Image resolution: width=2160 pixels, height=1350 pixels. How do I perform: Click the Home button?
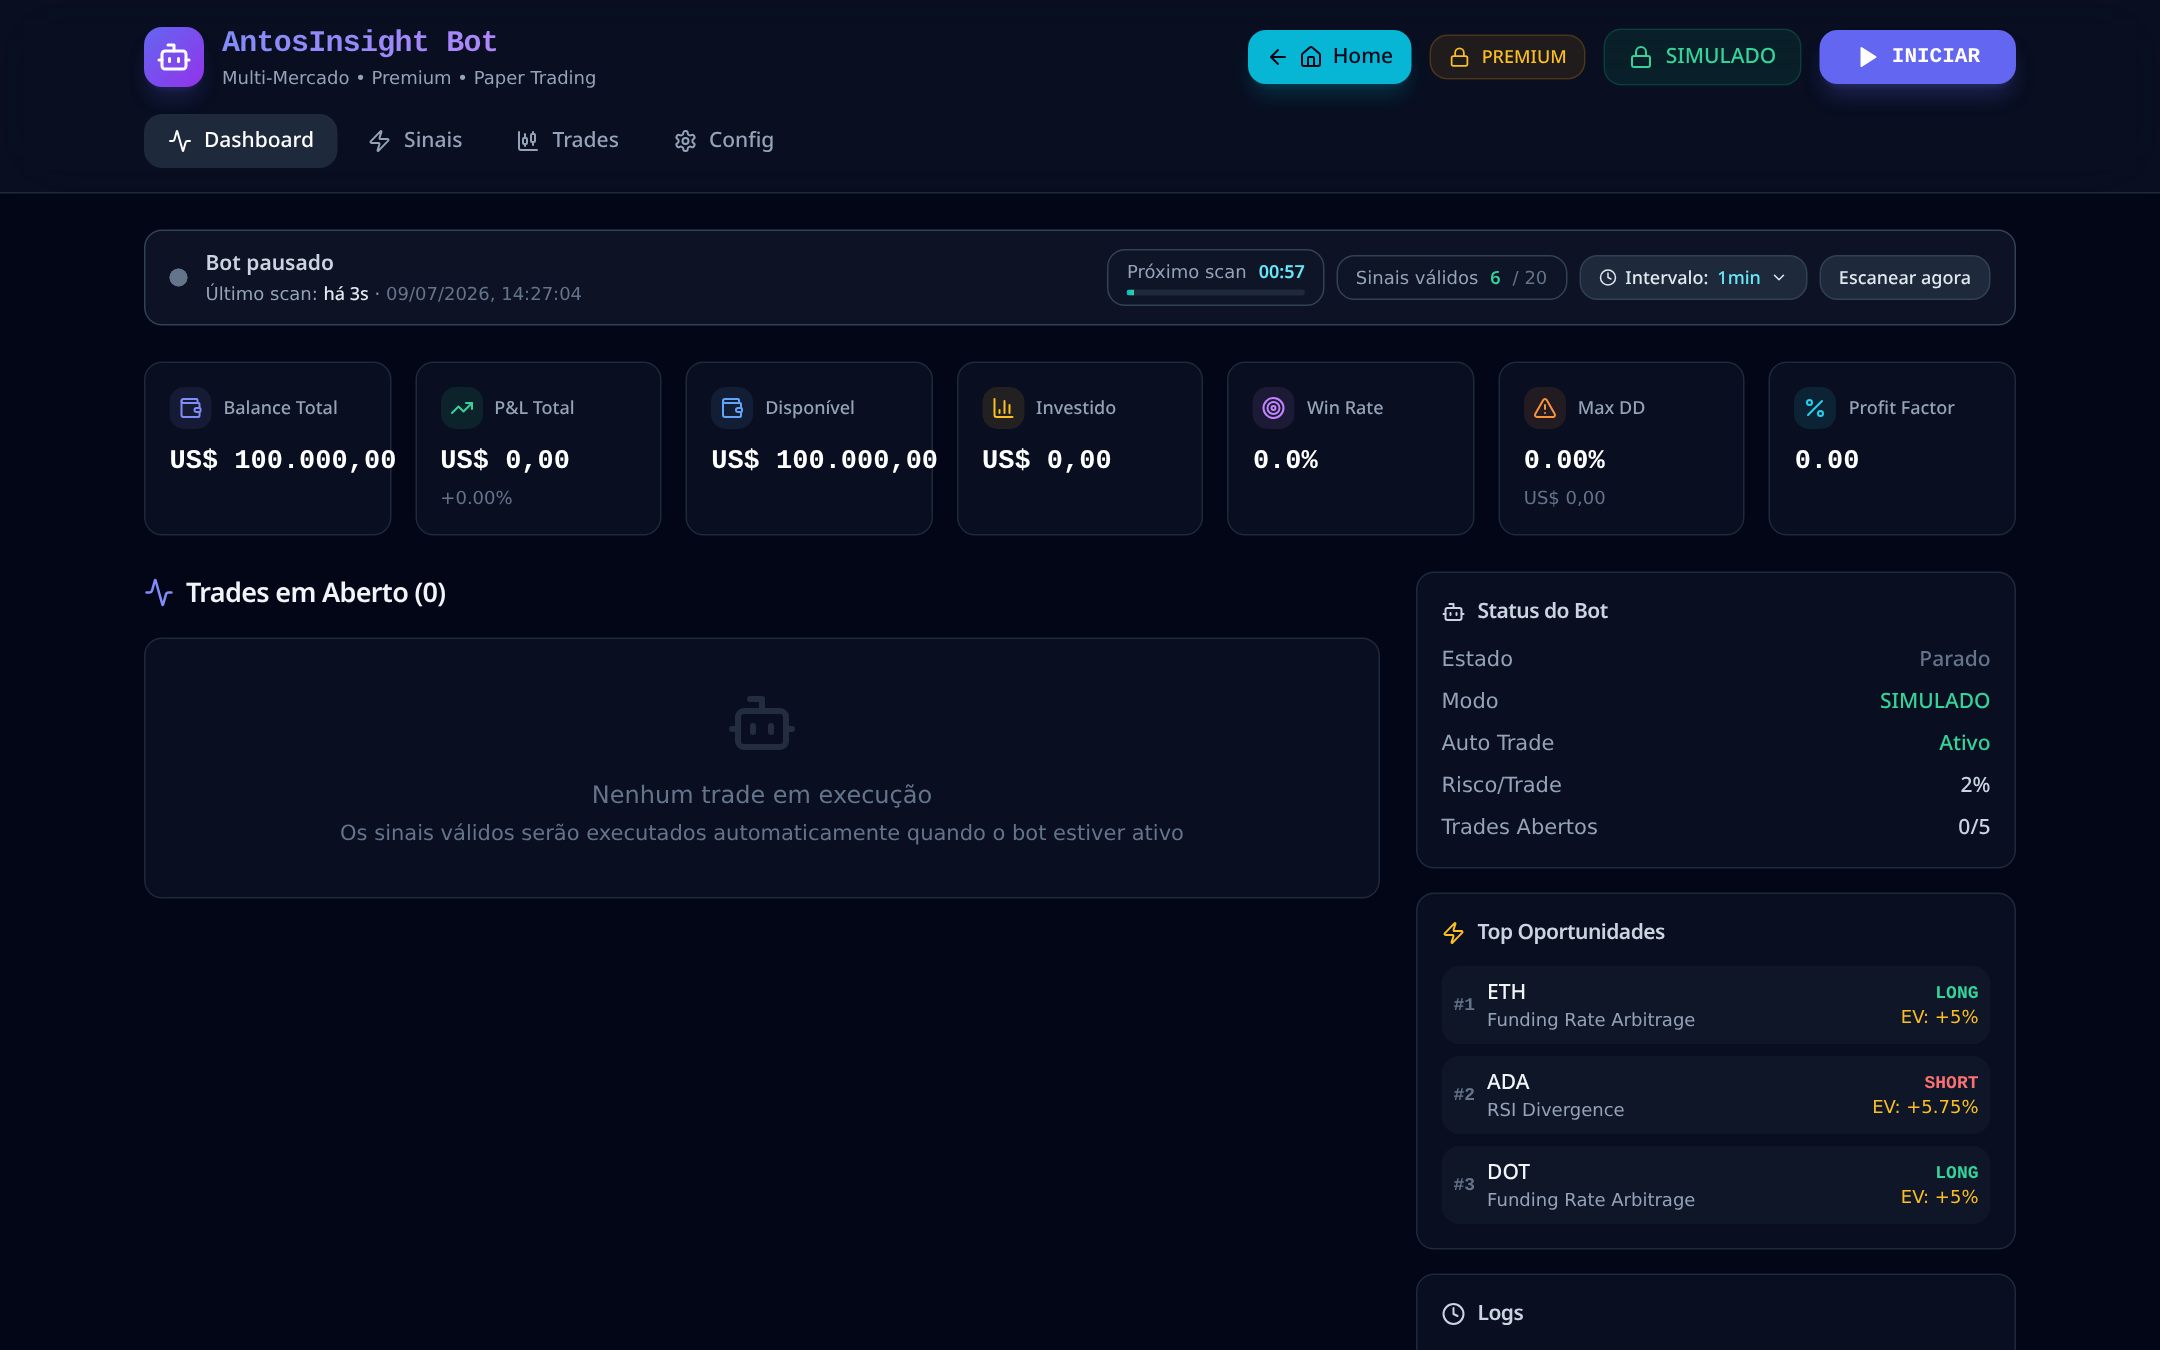point(1329,57)
